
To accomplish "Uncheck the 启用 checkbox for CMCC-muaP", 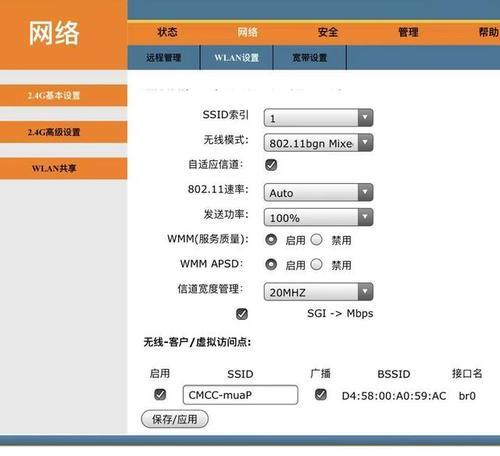I will pos(160,394).
